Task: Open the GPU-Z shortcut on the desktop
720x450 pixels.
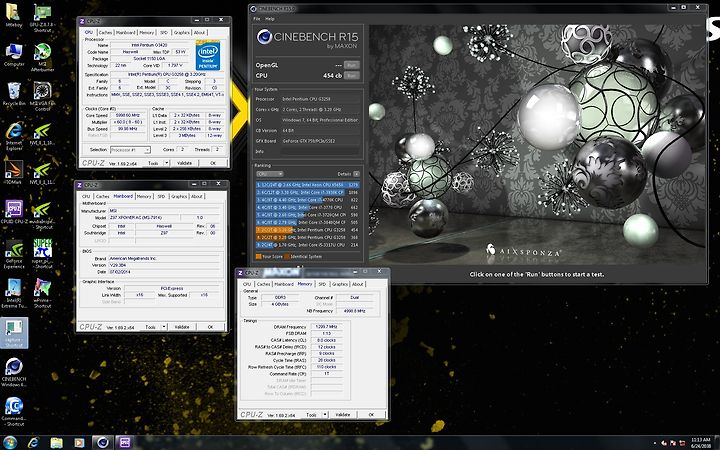Action: click(x=42, y=17)
